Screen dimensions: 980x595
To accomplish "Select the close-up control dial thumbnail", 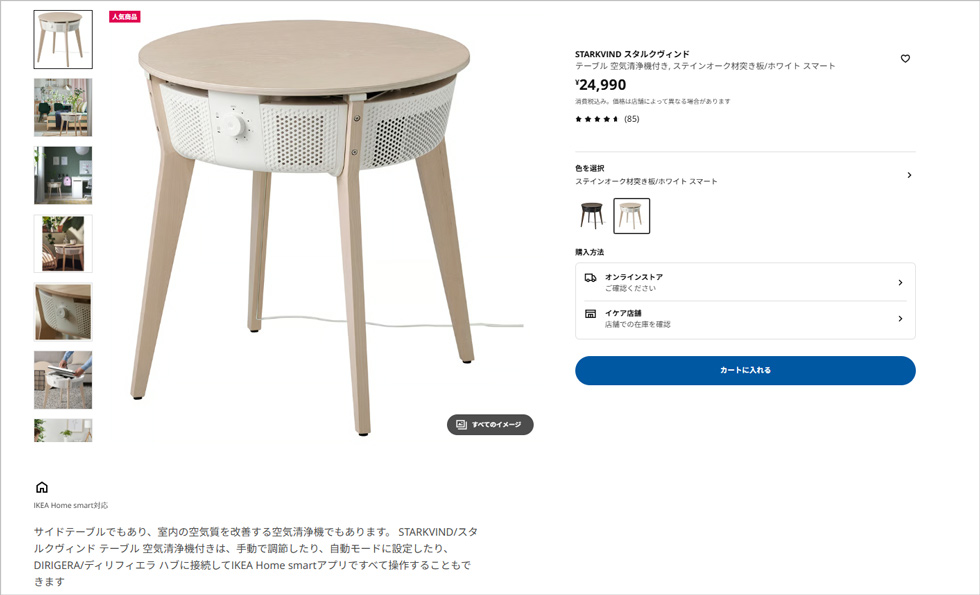I will [63, 312].
